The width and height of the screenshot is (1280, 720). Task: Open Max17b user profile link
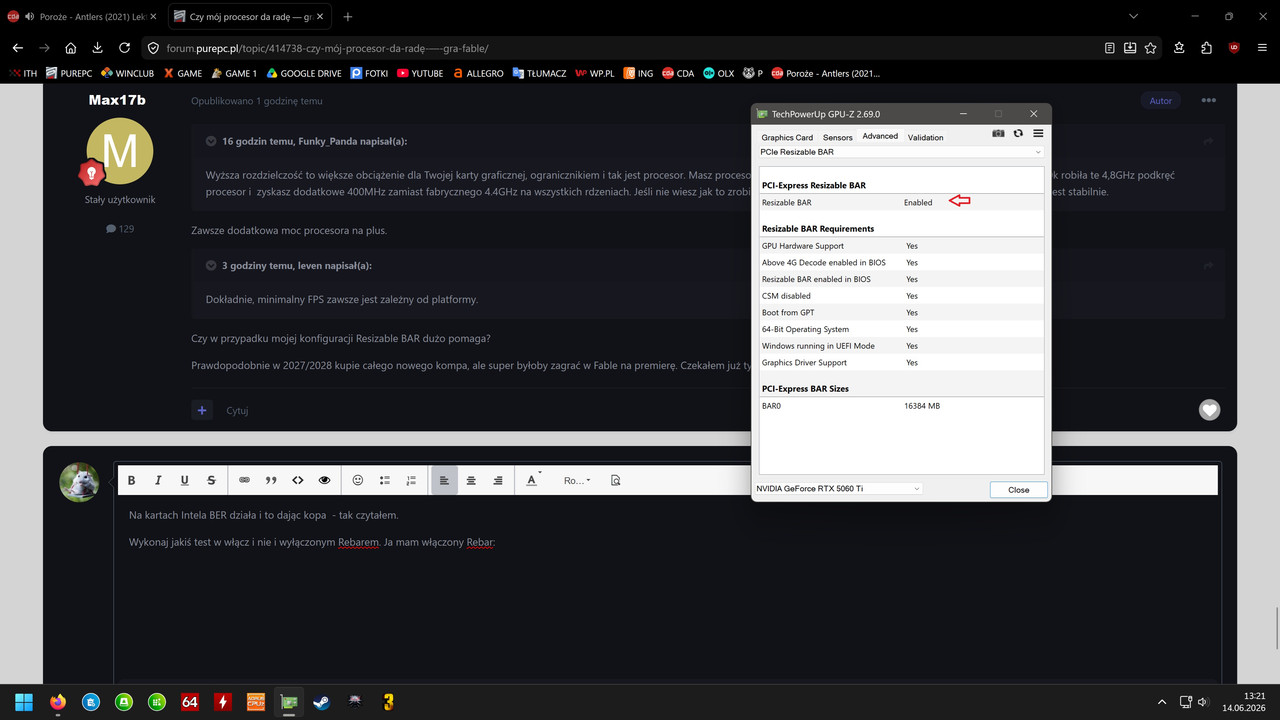[x=117, y=100]
